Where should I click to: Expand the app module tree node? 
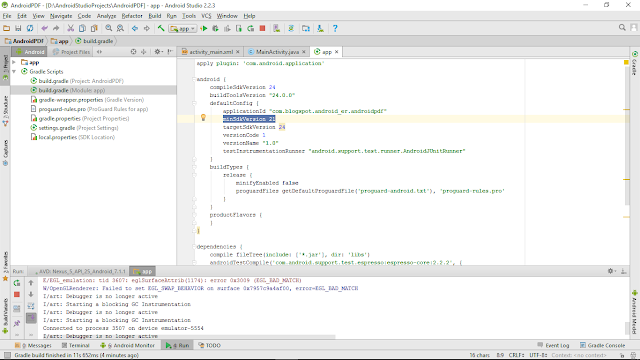coord(14,62)
